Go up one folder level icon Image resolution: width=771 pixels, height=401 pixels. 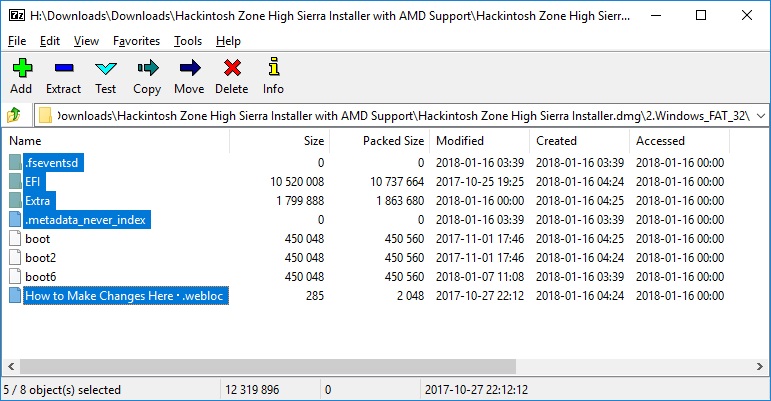pyautogui.click(x=14, y=115)
